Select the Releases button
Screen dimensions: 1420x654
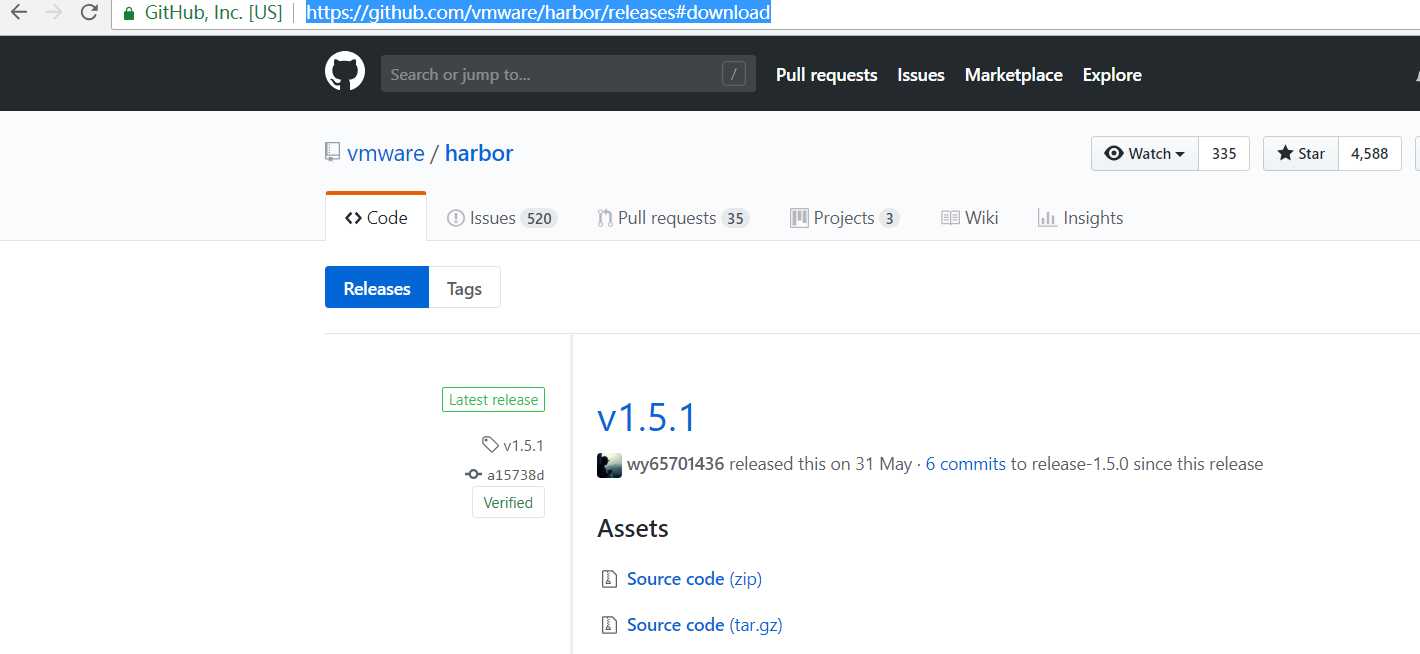(x=377, y=288)
